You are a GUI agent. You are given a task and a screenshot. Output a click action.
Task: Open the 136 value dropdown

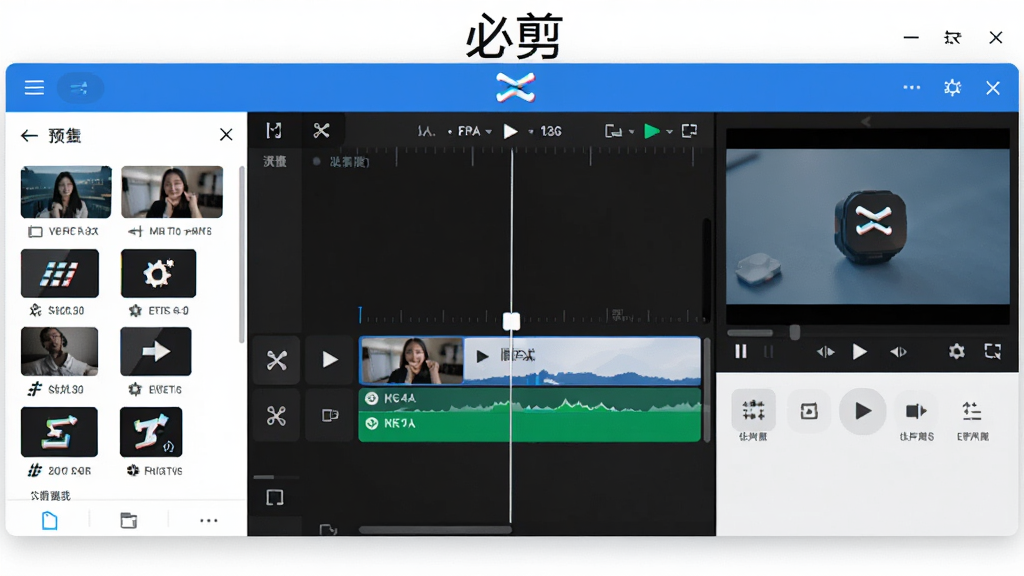(545, 131)
